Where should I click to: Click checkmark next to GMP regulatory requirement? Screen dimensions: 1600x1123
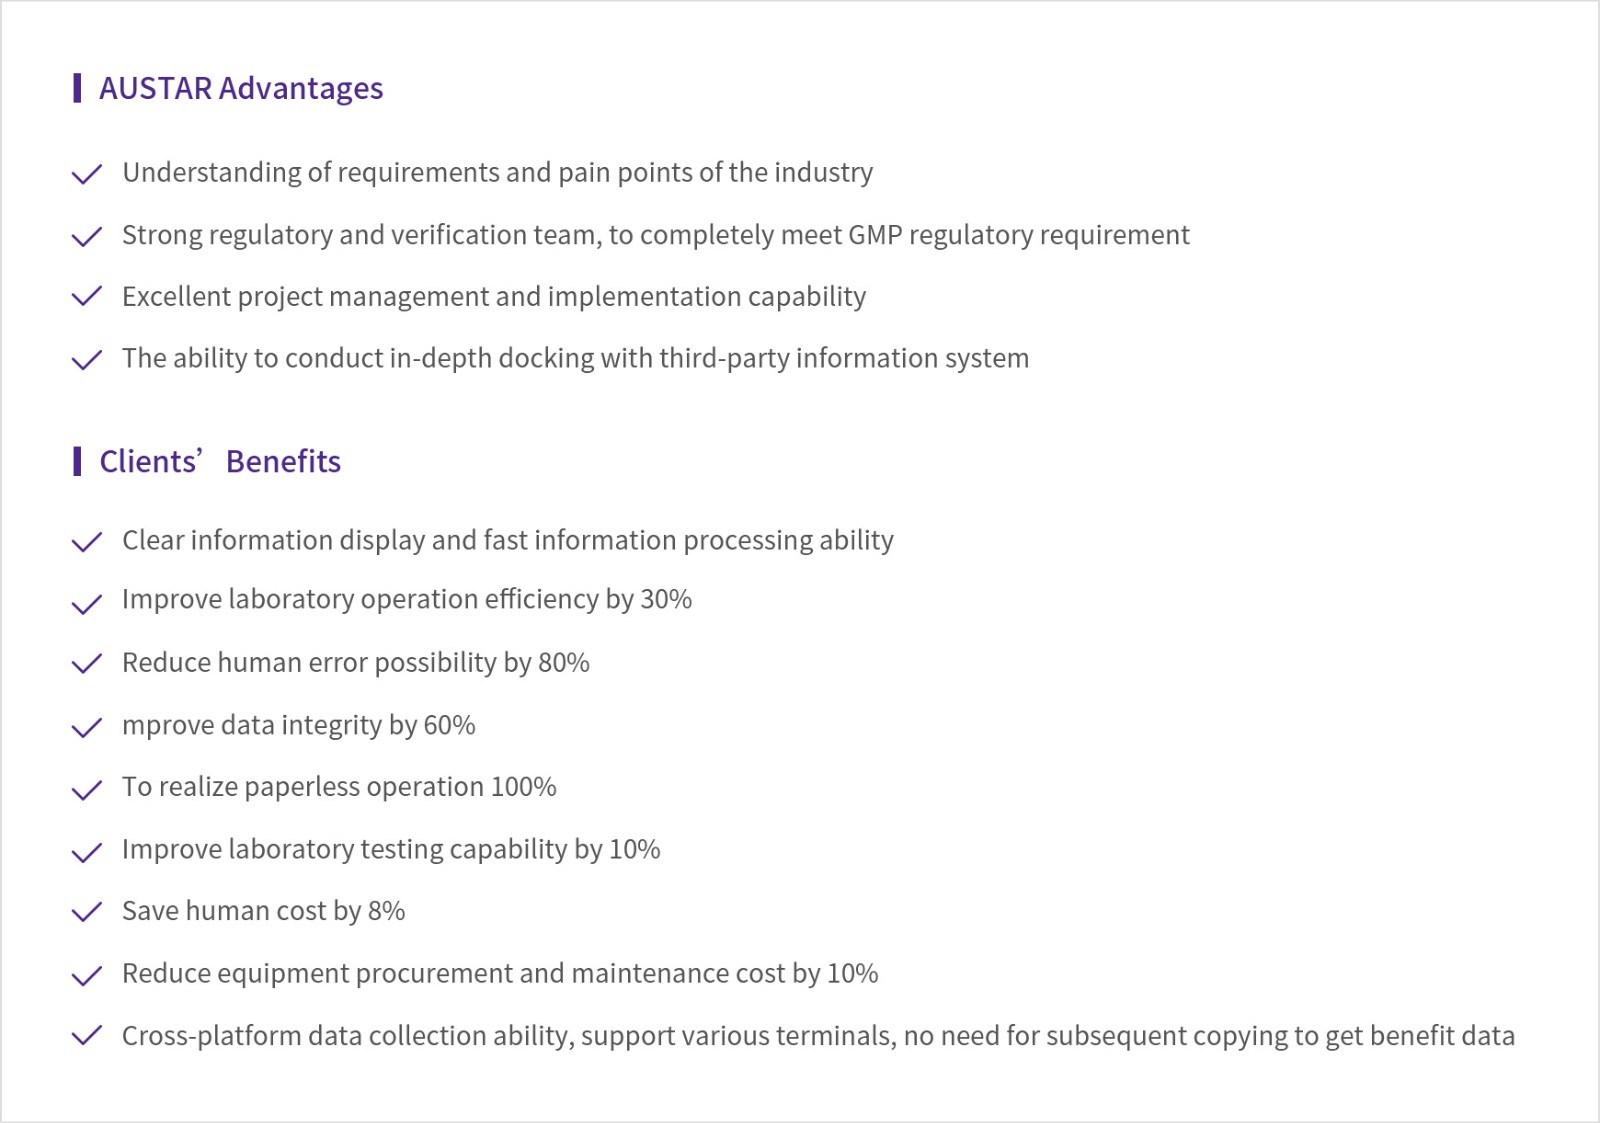click(x=87, y=236)
